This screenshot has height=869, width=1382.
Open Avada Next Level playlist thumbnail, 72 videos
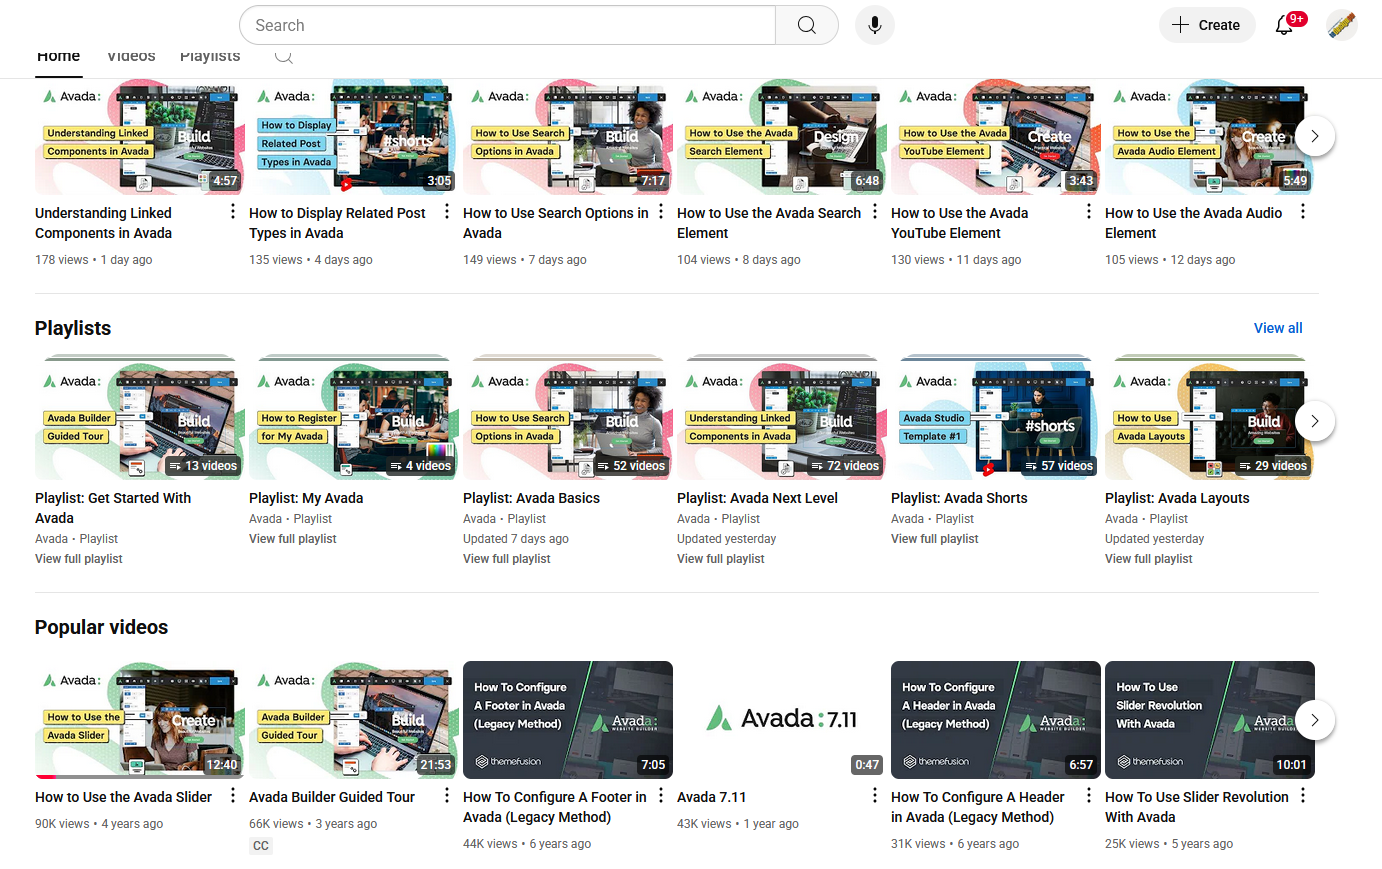[782, 420]
